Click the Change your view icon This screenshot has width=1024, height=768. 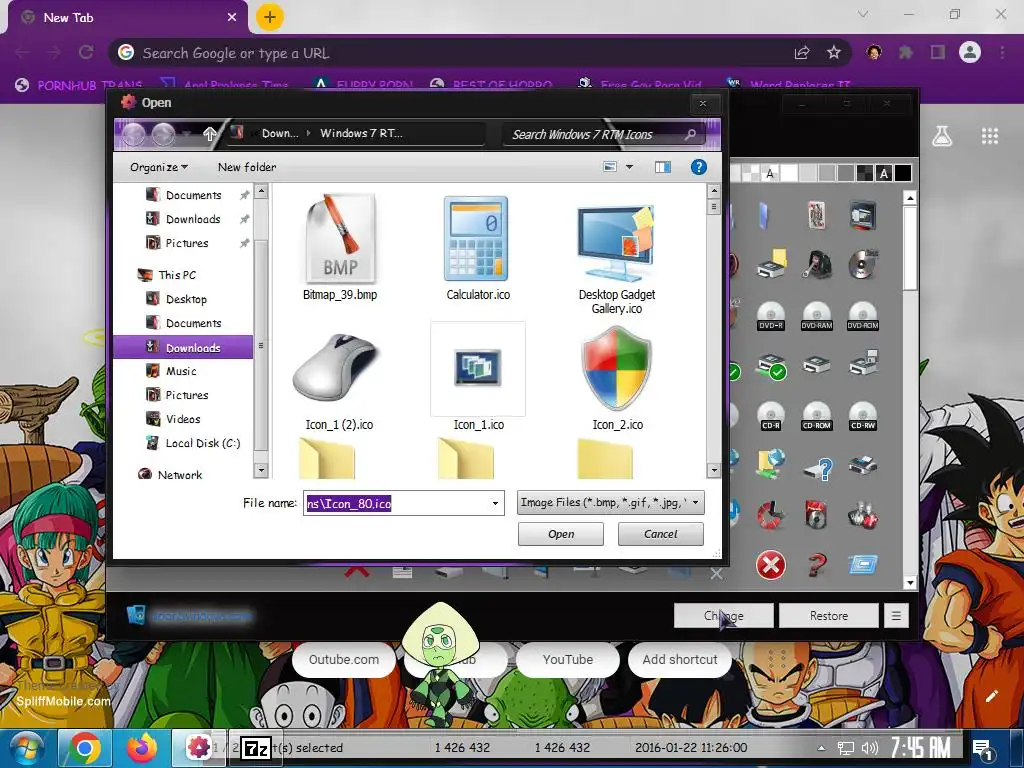pyautogui.click(x=609, y=167)
